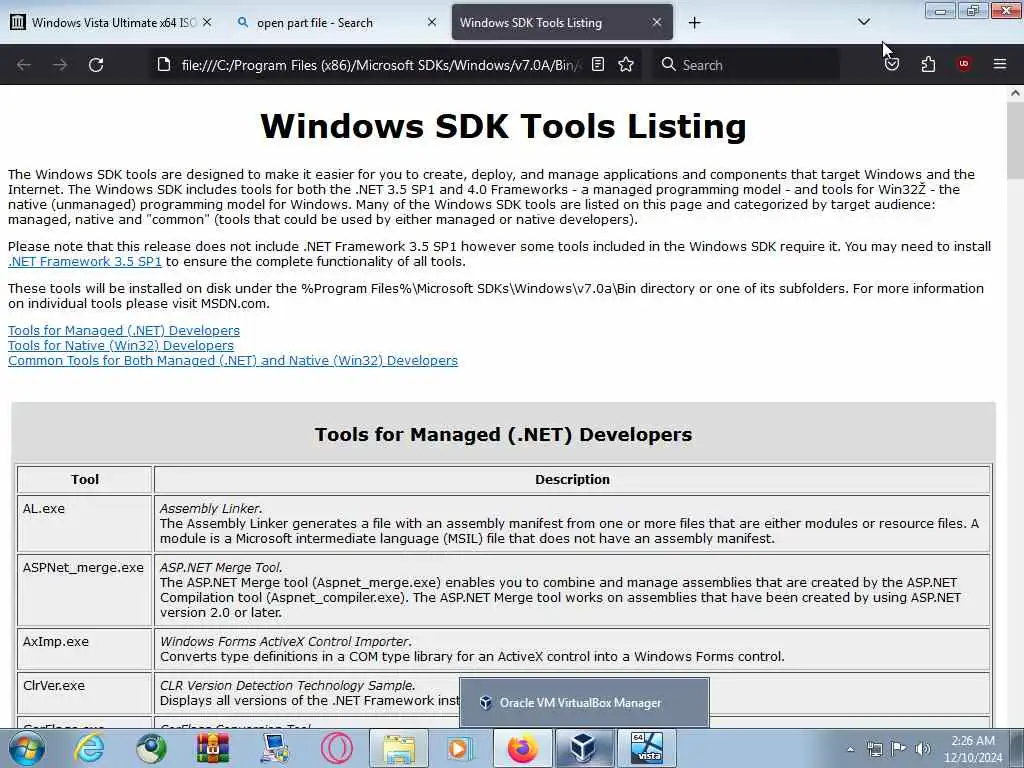Screen dimensions: 1024x768
Task: Open the Action Center flag icon
Action: [x=899, y=749]
